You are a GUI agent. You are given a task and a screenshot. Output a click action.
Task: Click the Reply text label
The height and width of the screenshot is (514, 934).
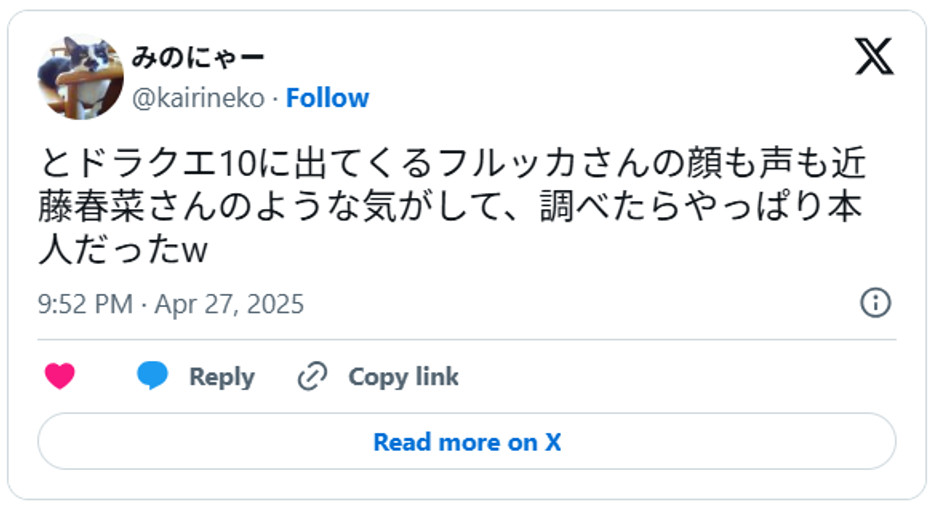[x=221, y=377]
